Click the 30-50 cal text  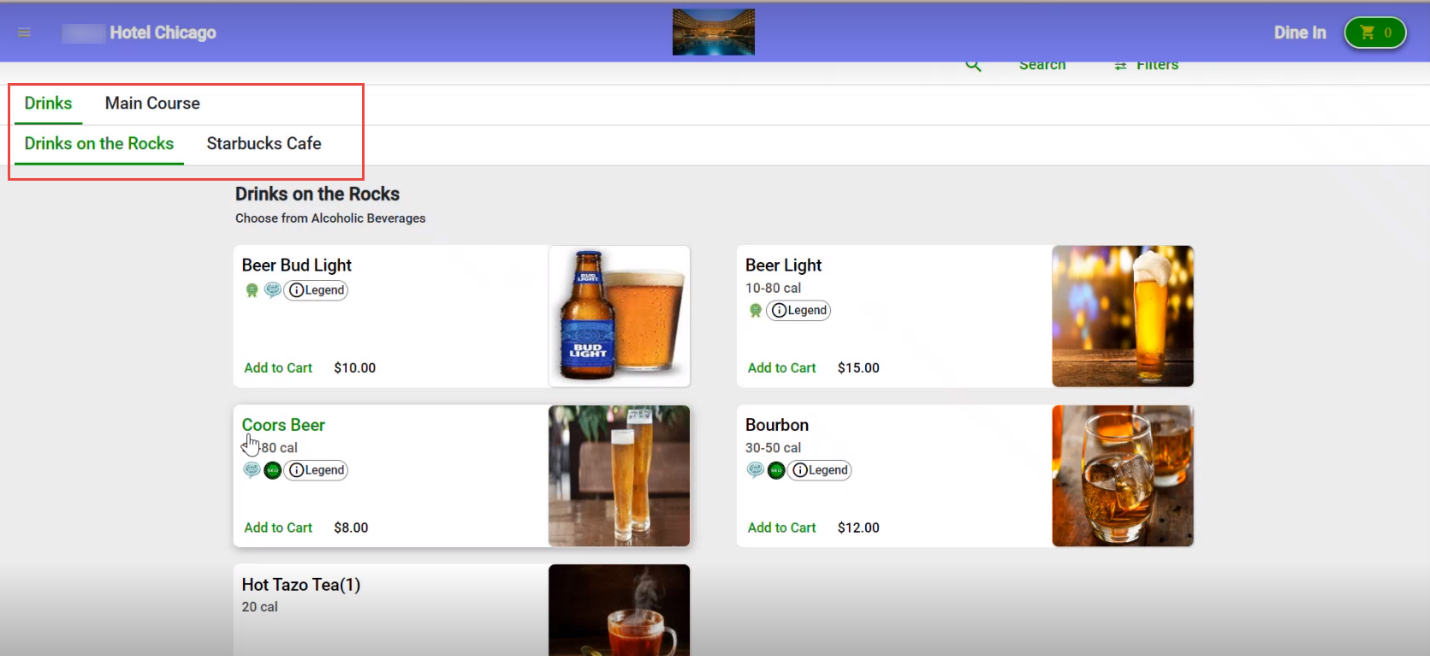pos(773,448)
